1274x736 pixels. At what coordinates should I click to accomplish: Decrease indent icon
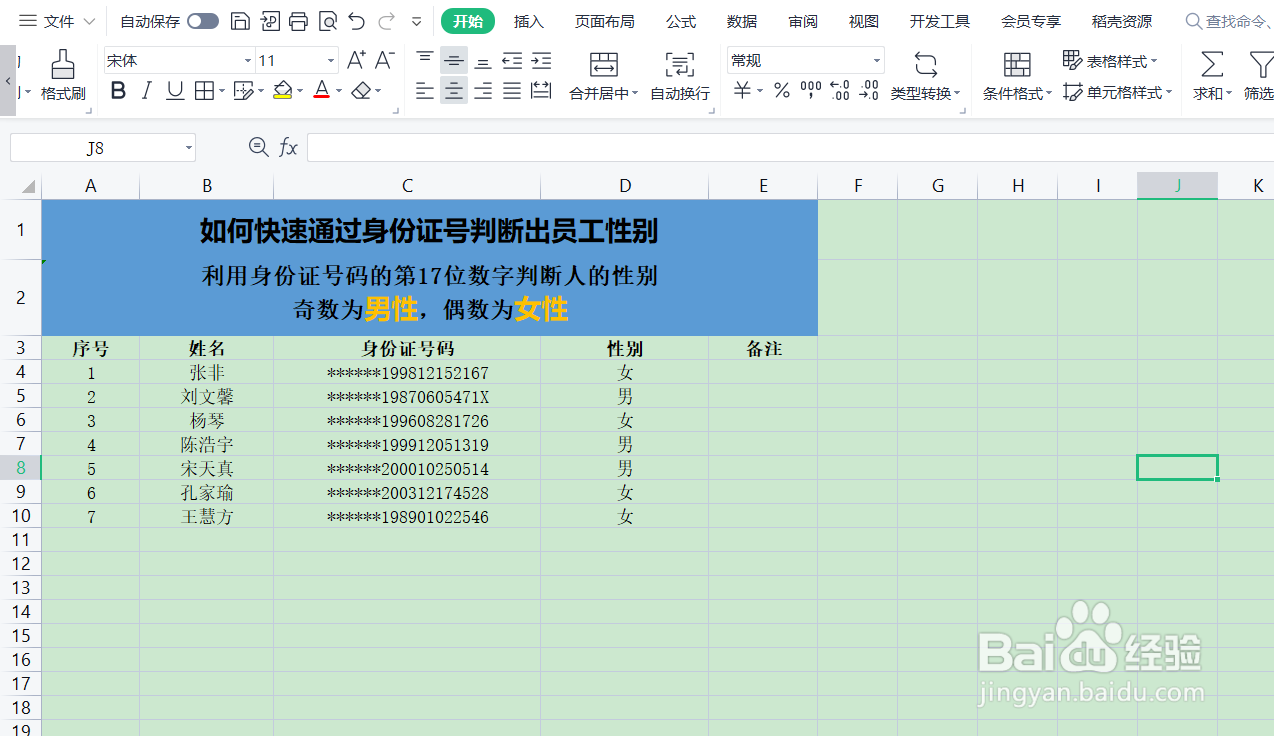[512, 61]
